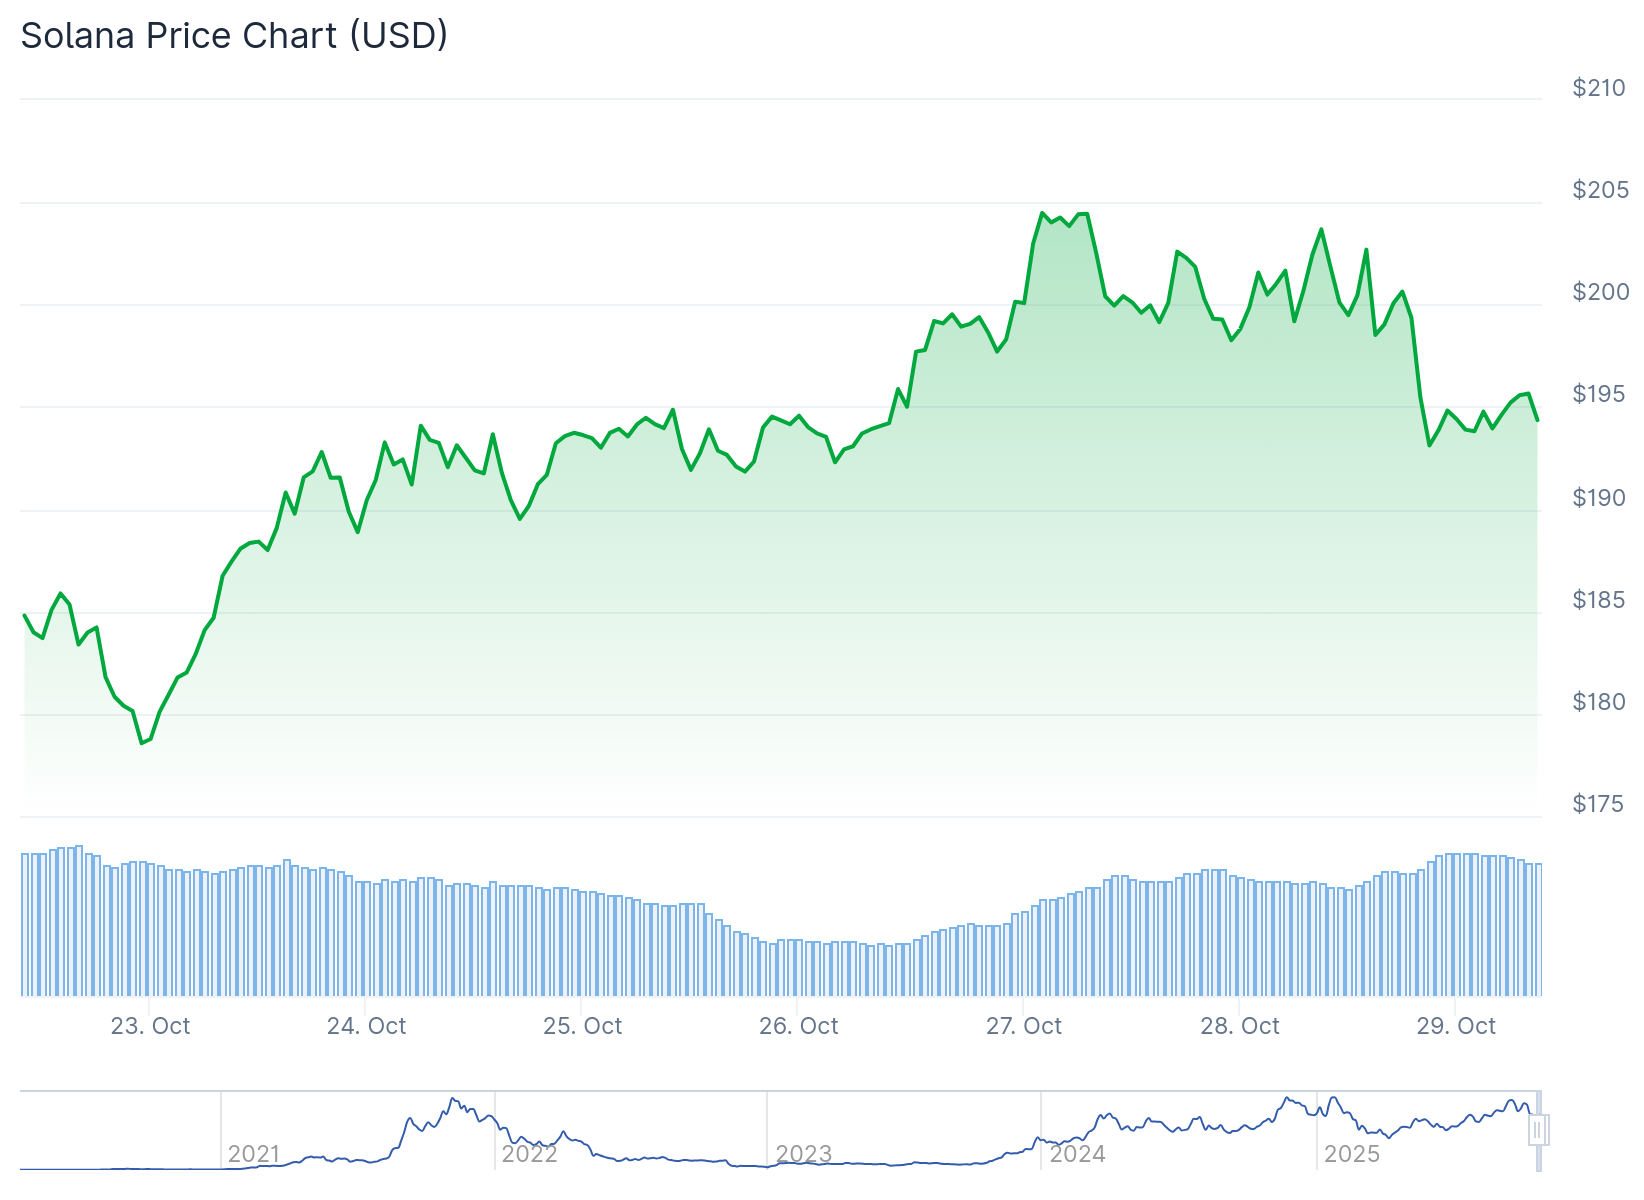1644x1200 pixels.
Task: Click the $175 price axis label
Action: pyautogui.click(x=1599, y=804)
